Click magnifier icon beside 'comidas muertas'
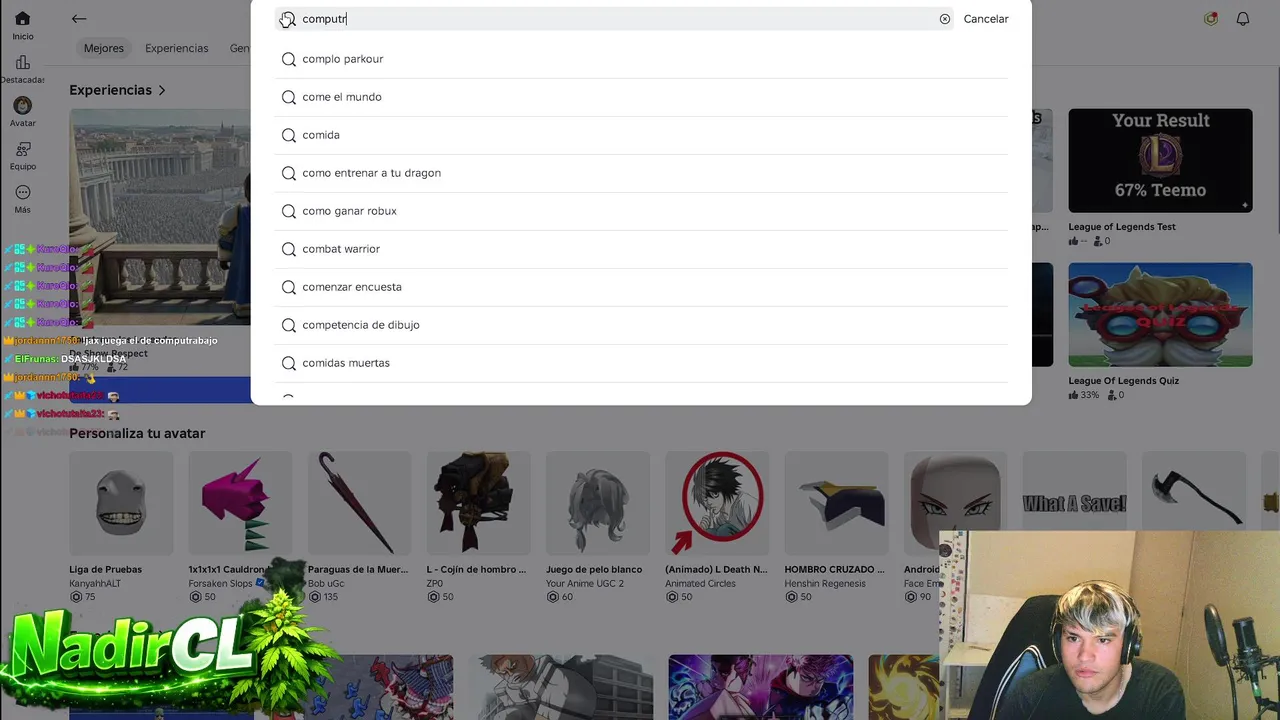The image size is (1280, 720). pyautogui.click(x=289, y=363)
